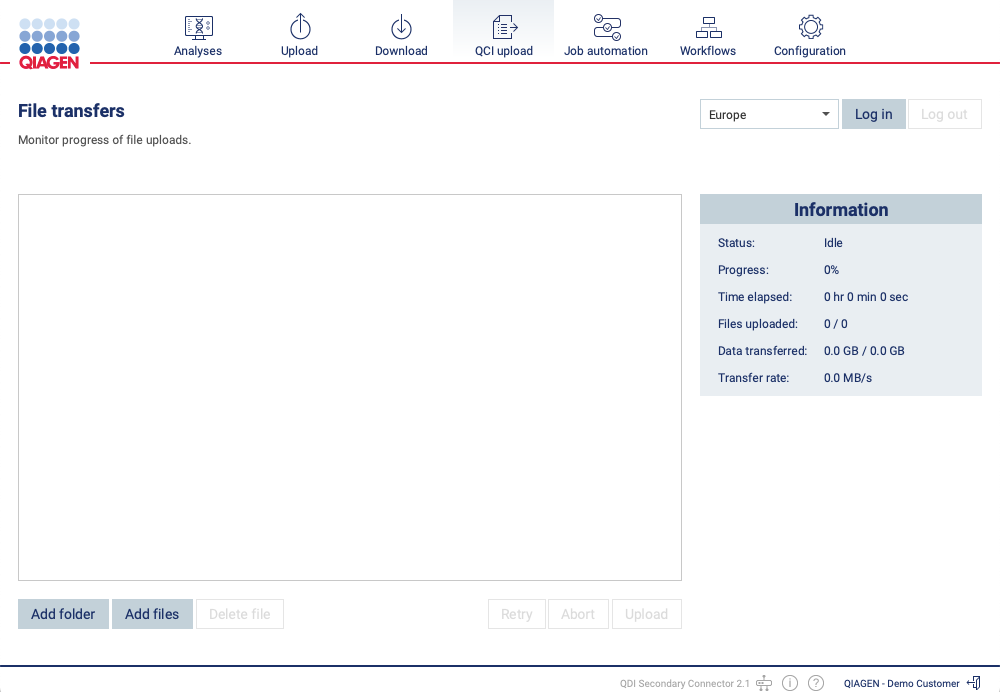Click the QIAGEN logo

[x=49, y=40]
